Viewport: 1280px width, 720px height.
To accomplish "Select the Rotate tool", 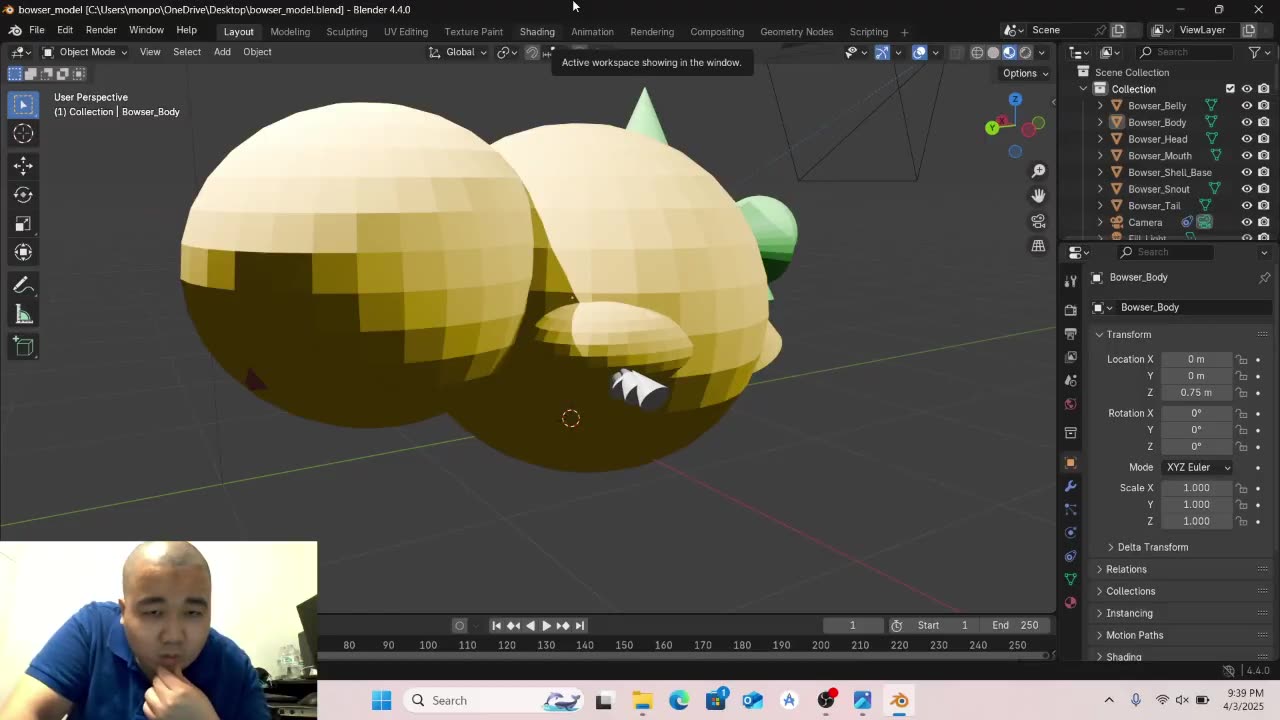I will tap(23, 194).
